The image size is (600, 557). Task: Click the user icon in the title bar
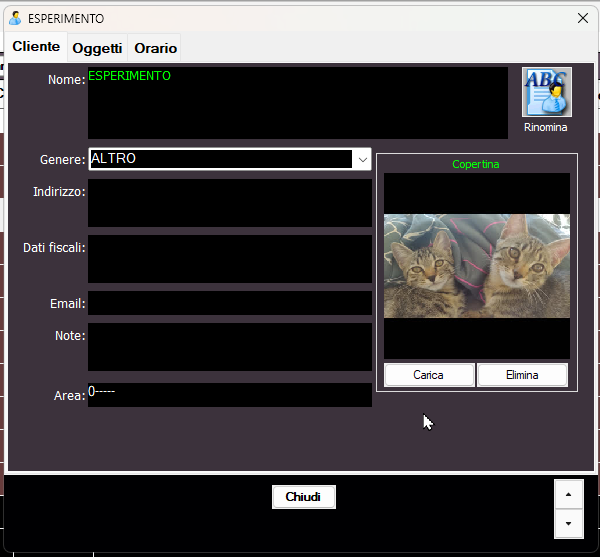[x=15, y=18]
